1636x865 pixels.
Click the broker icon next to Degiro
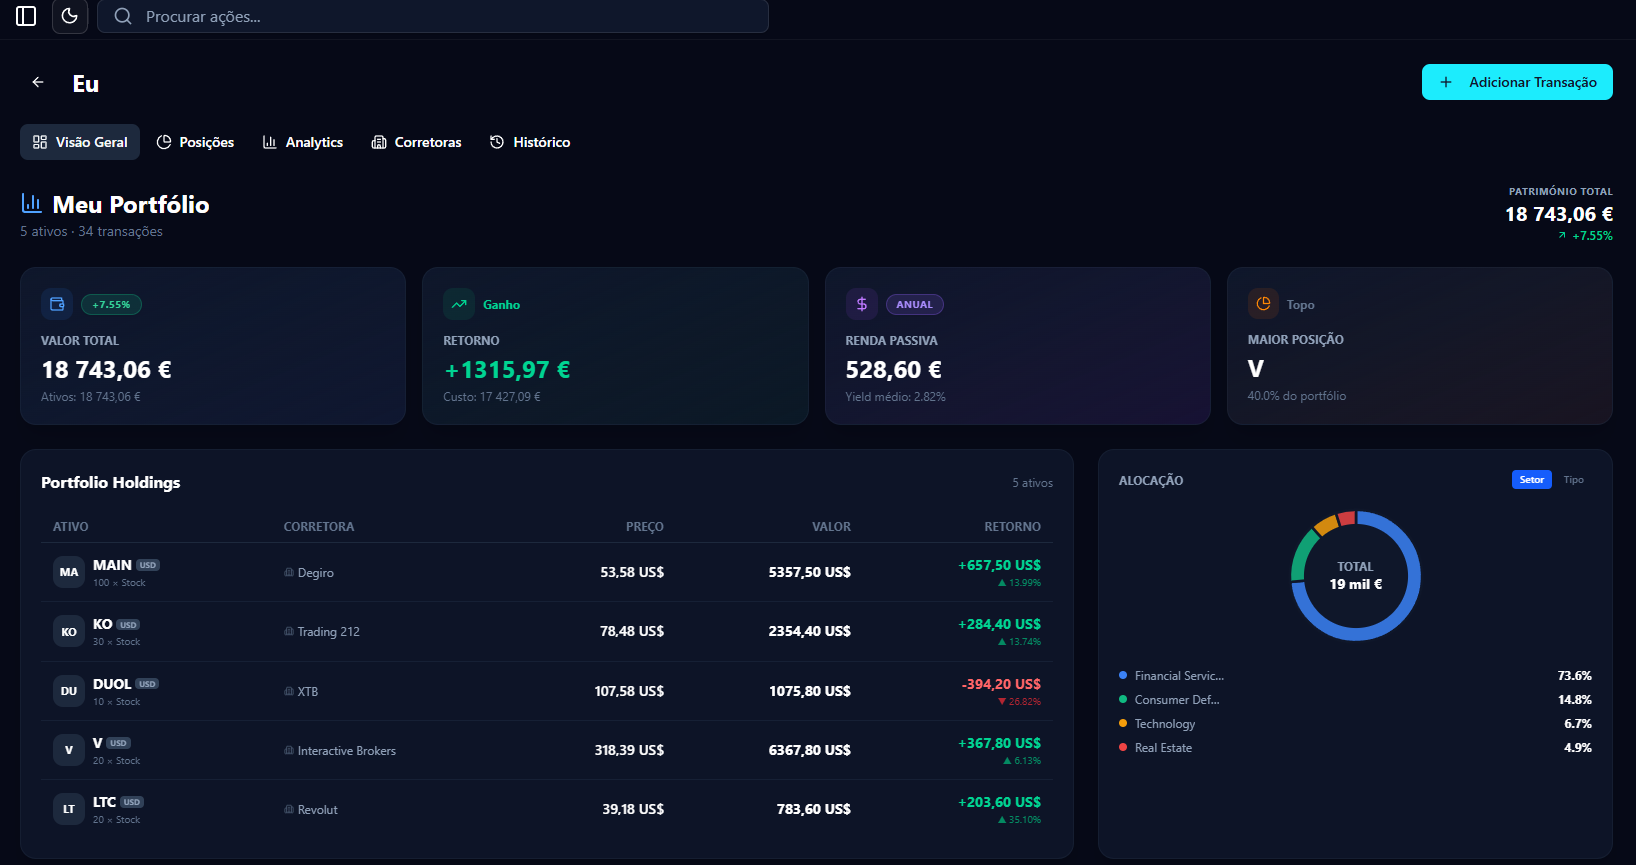[x=289, y=573]
